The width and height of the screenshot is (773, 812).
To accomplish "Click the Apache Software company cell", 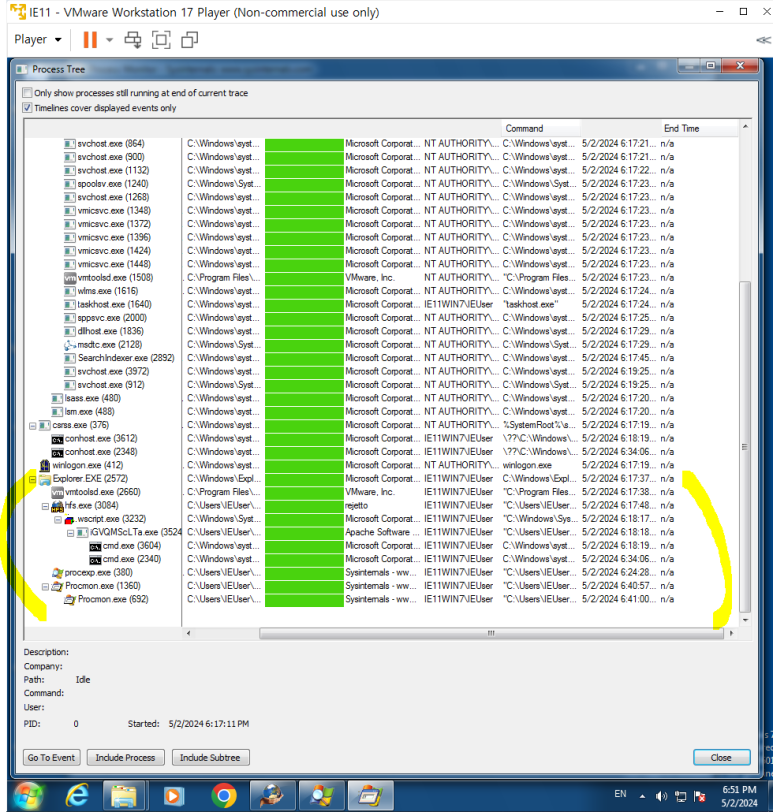I will coord(382,532).
